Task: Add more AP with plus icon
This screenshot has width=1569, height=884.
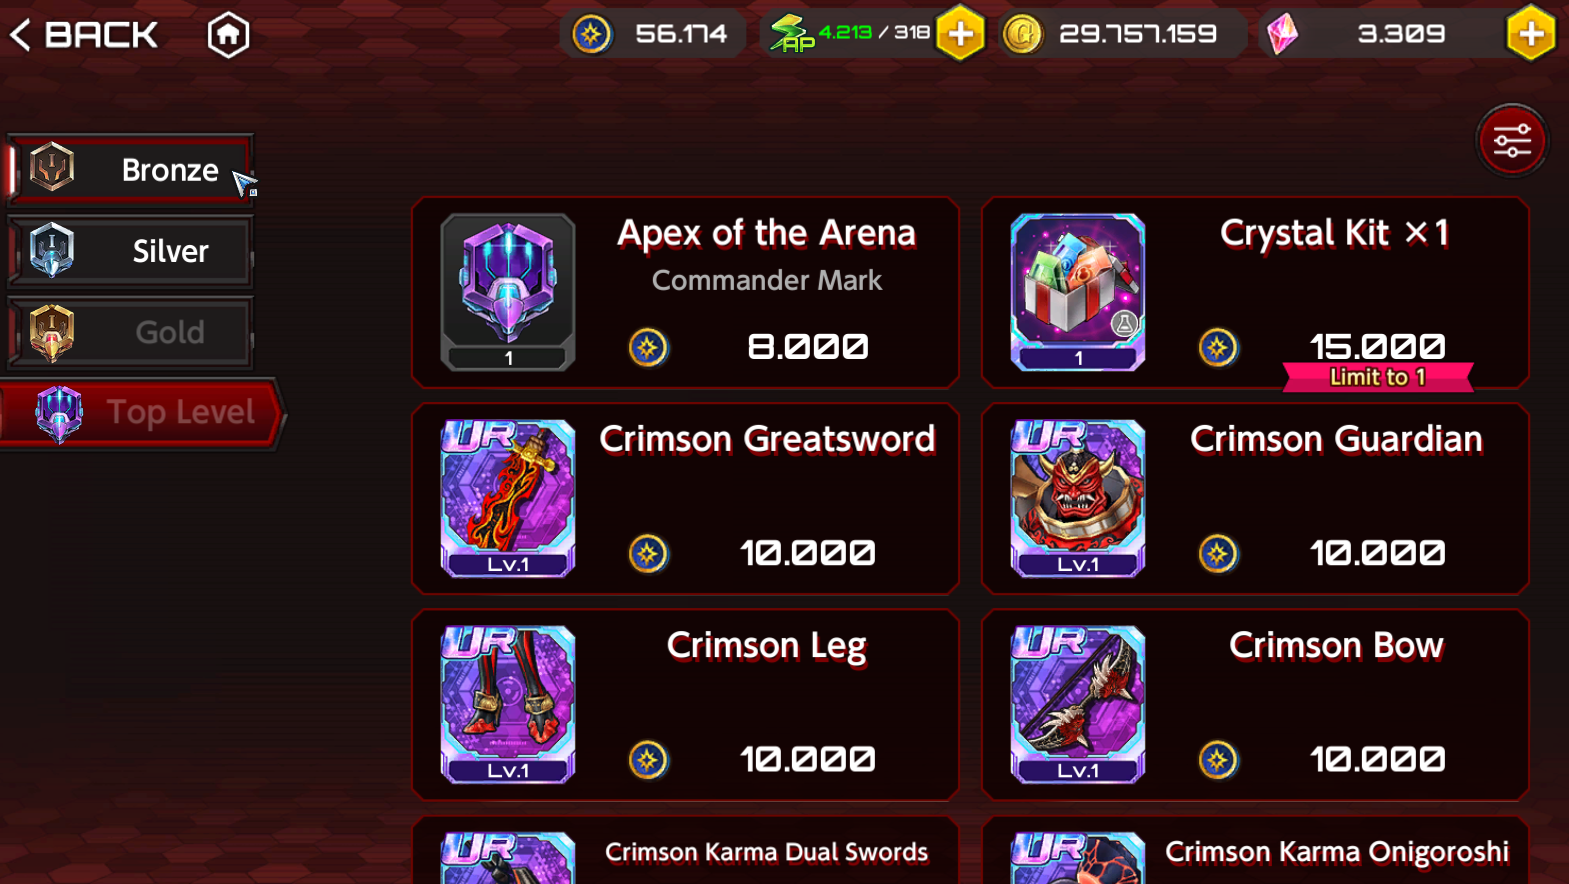Action: (x=960, y=34)
